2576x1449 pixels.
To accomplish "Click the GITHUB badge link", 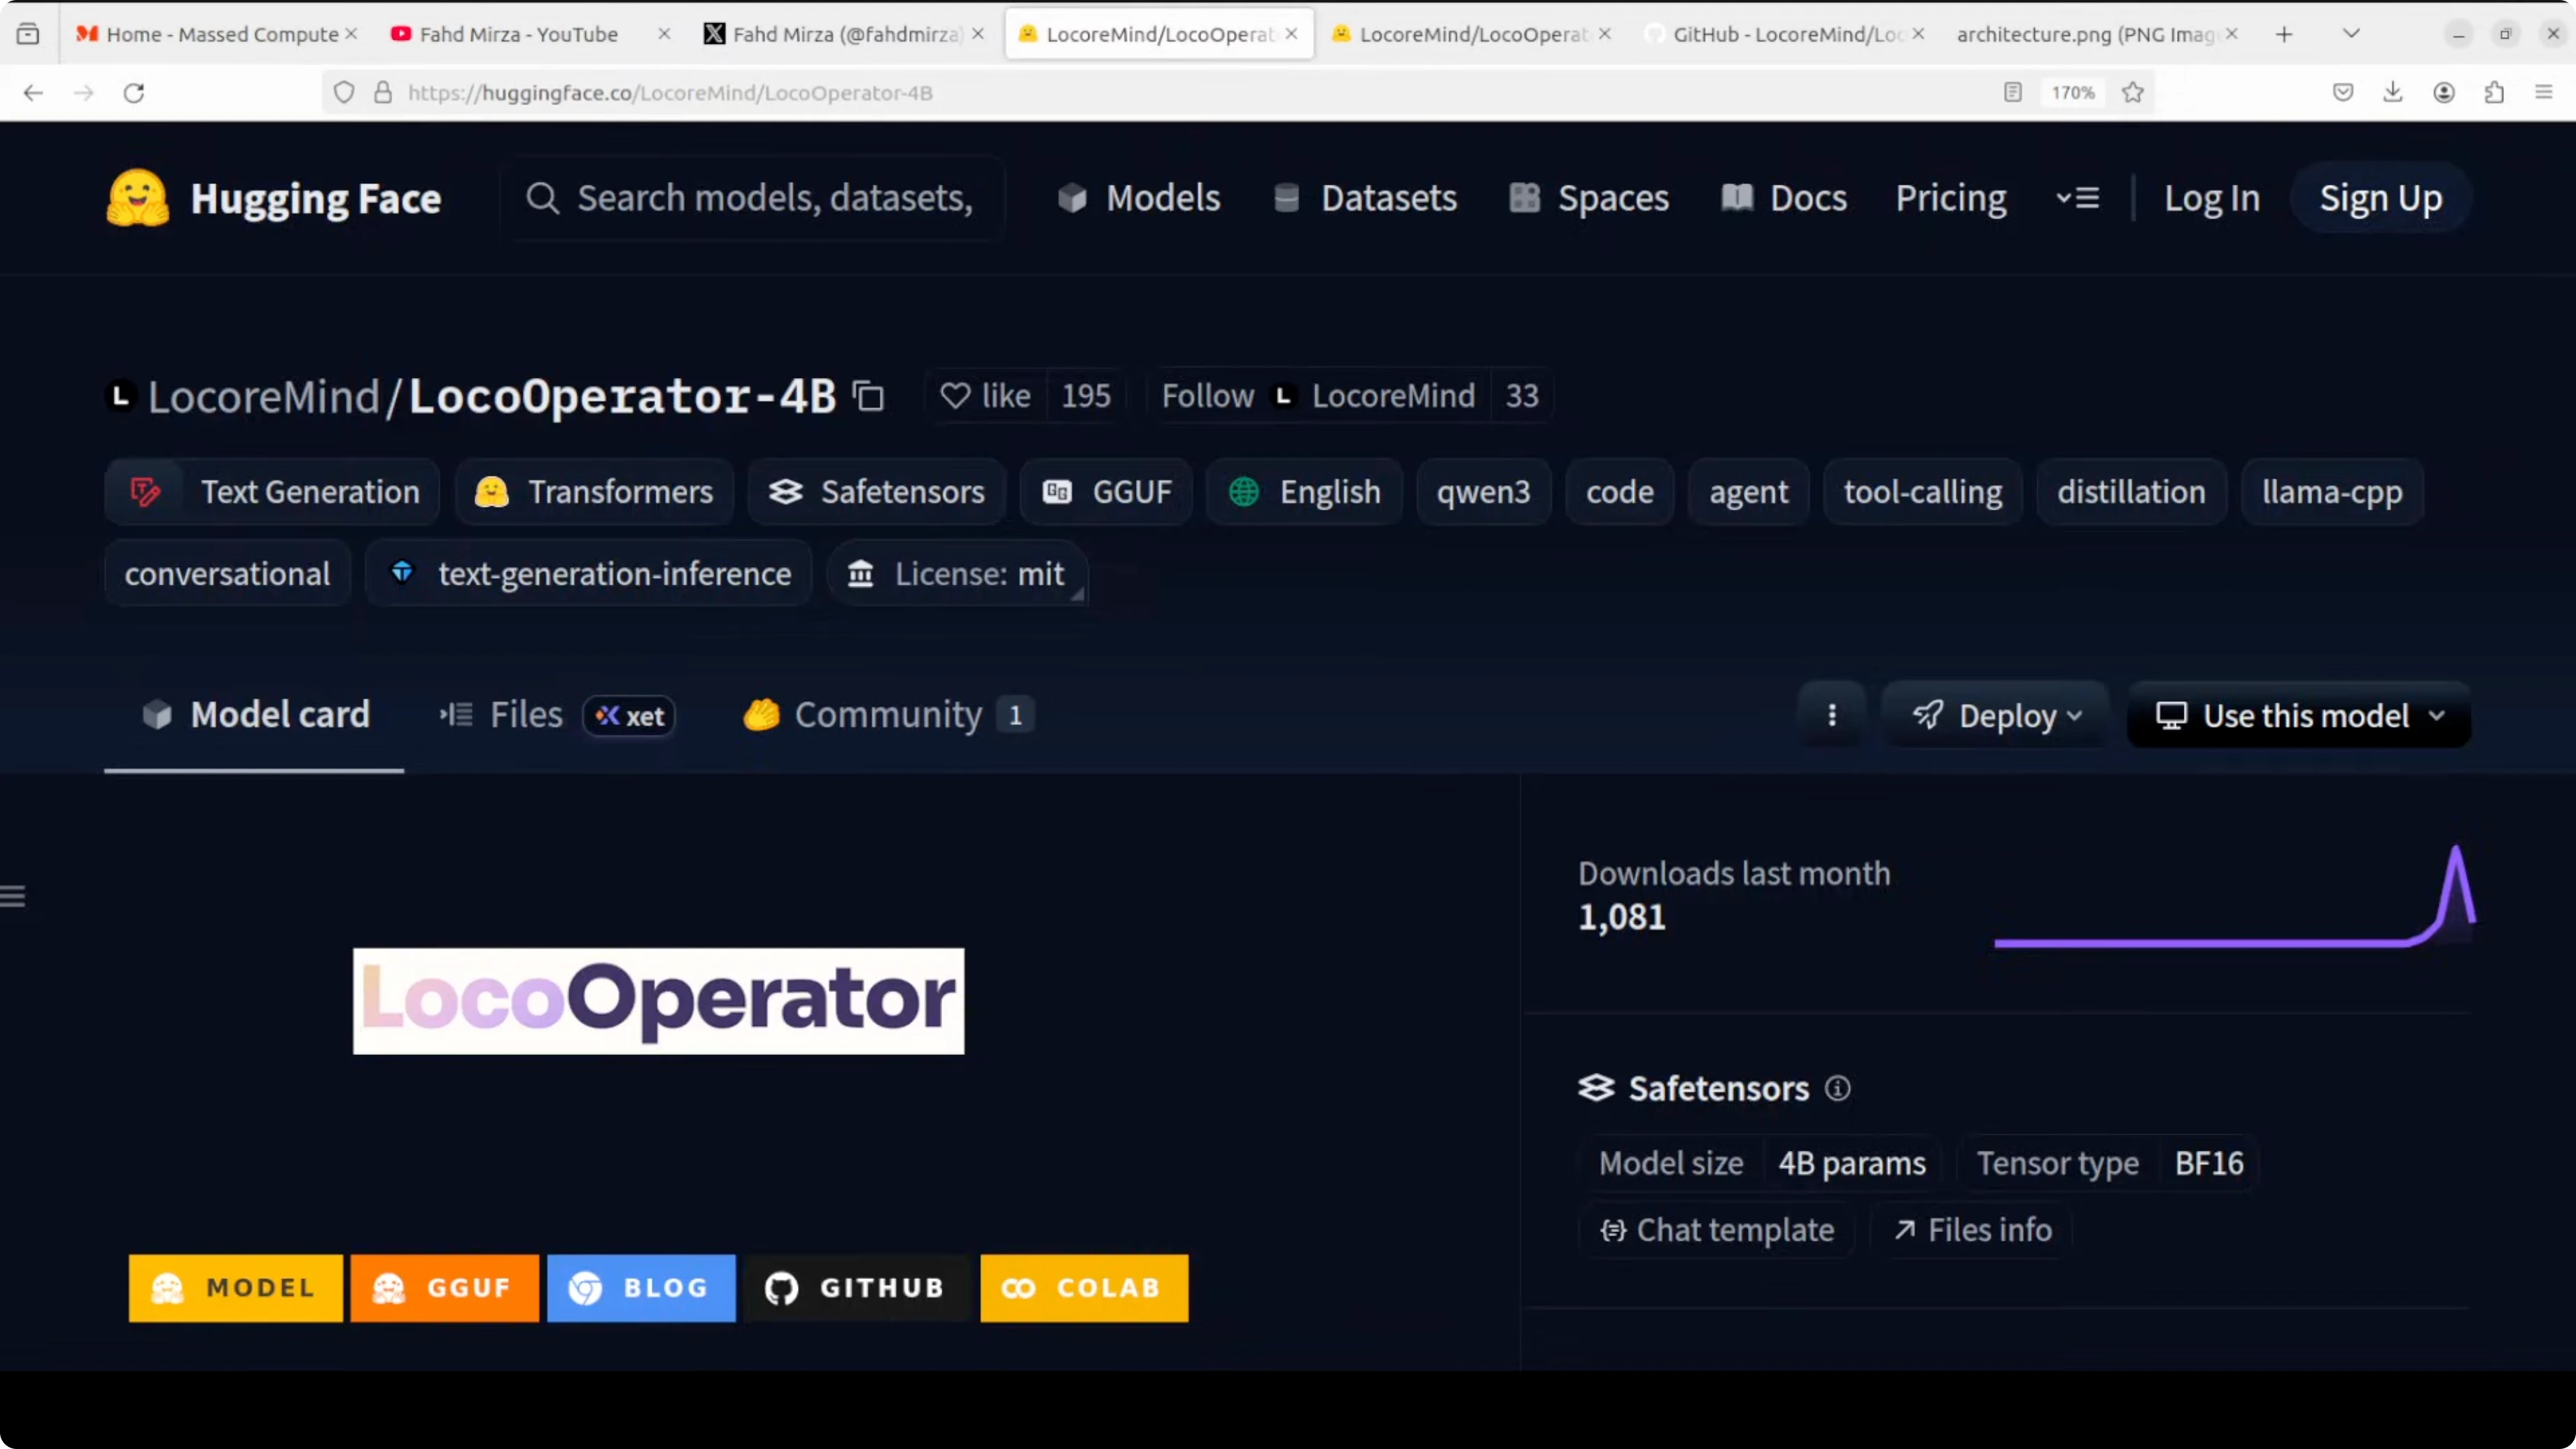I will tap(856, 1288).
